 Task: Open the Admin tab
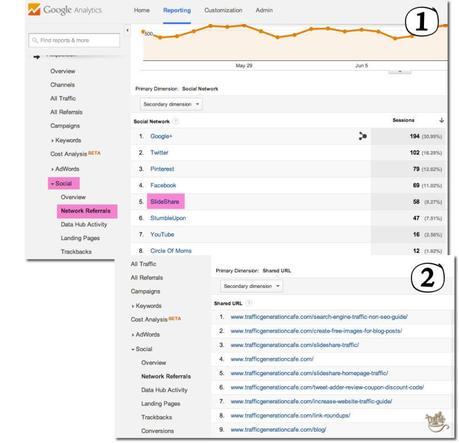[264, 10]
